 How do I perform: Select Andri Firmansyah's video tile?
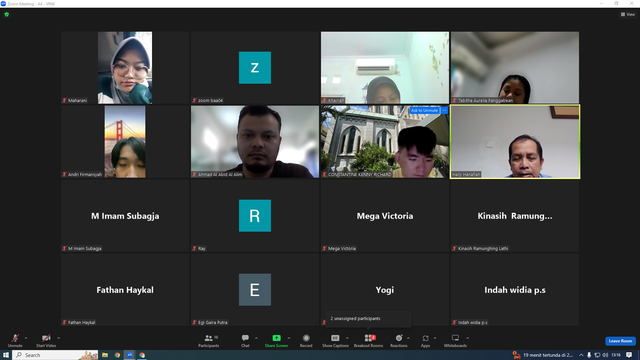click(x=125, y=142)
